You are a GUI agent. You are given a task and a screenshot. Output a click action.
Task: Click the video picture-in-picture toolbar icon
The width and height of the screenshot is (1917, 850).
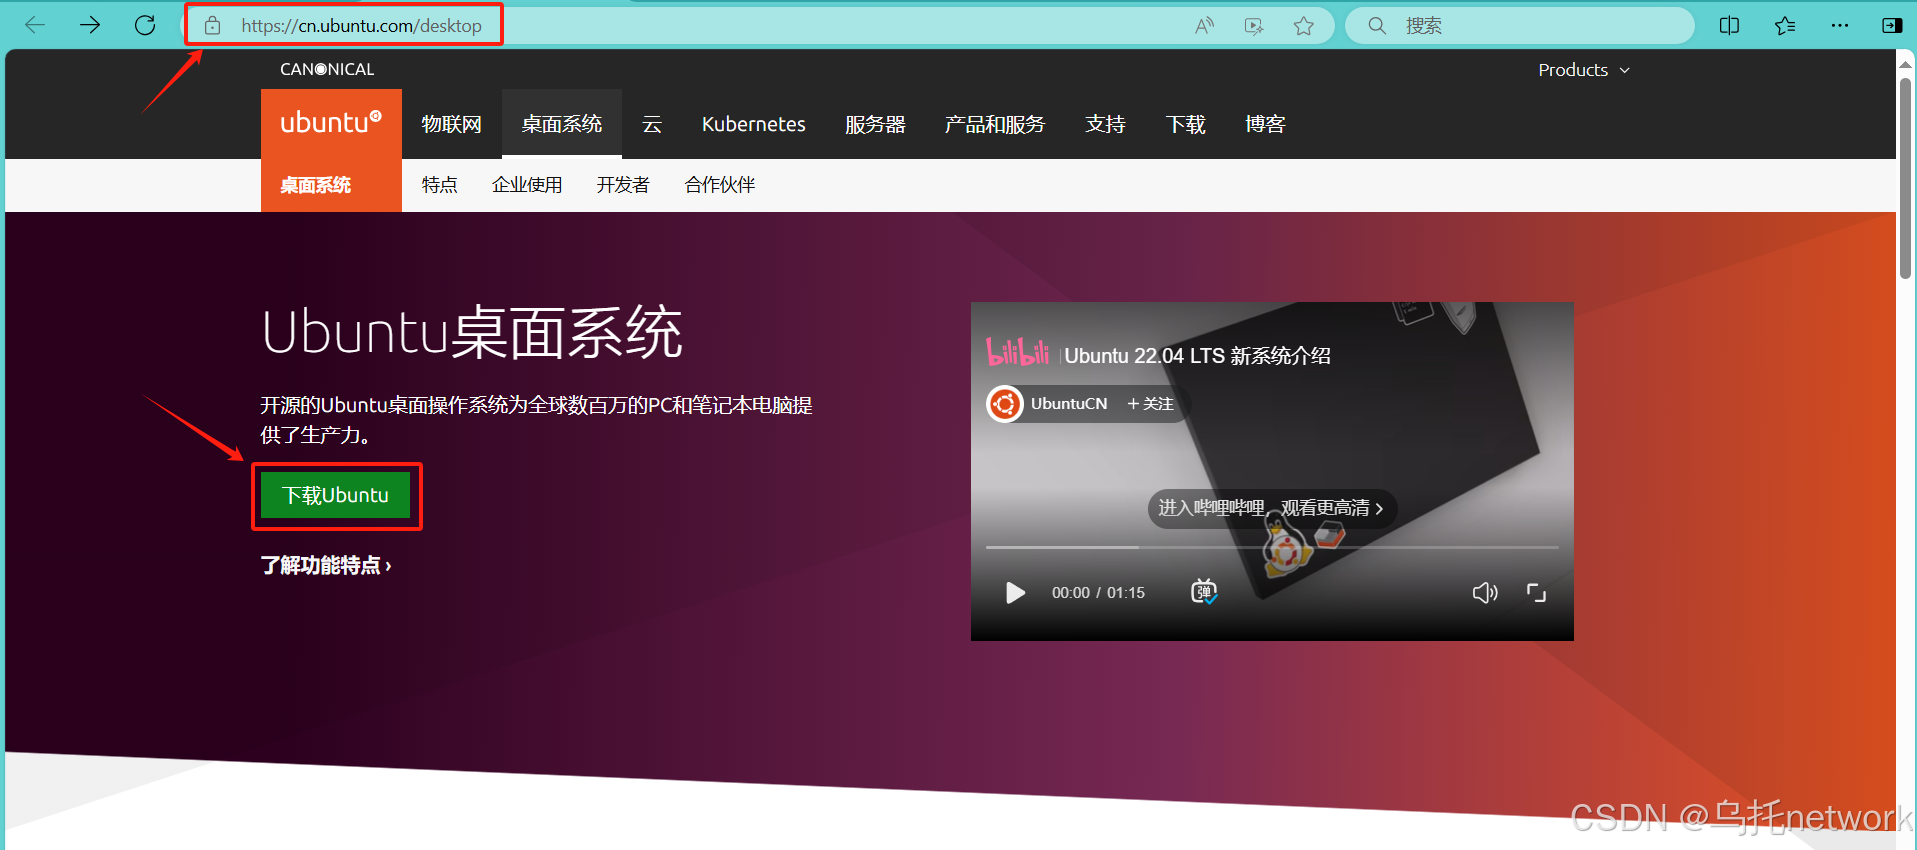coord(1254,26)
